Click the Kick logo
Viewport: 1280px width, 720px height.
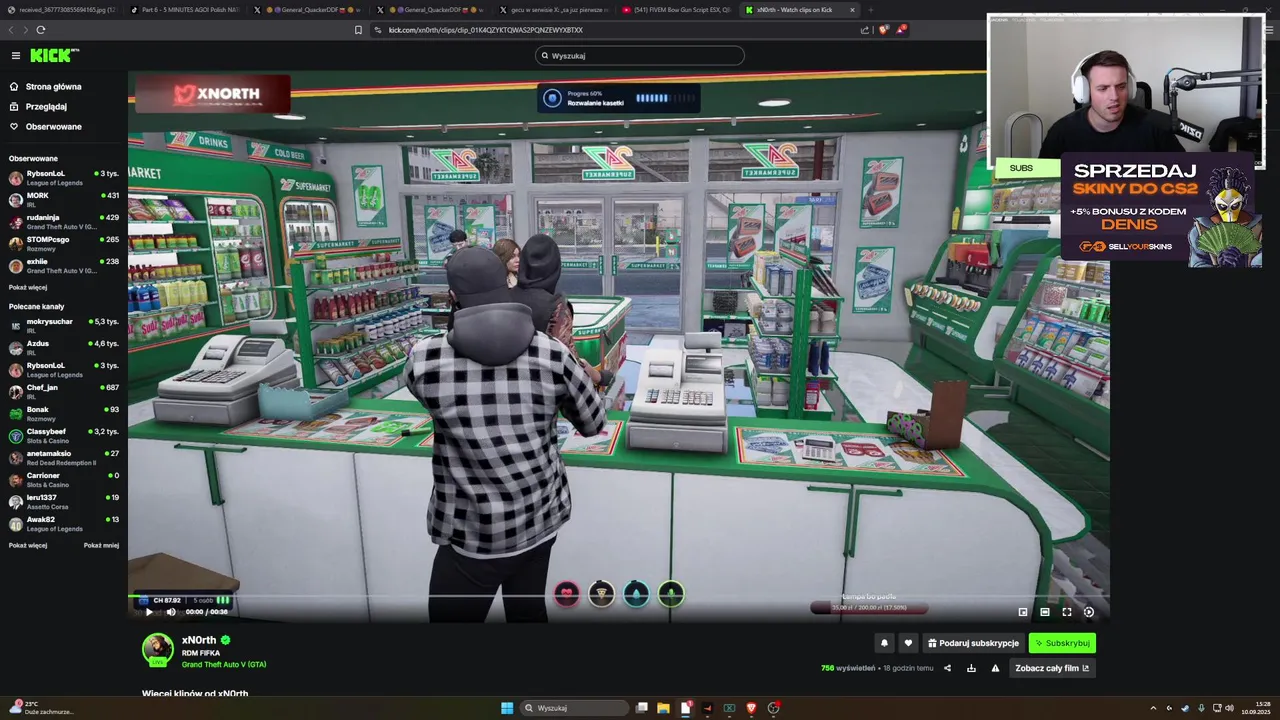coord(52,56)
